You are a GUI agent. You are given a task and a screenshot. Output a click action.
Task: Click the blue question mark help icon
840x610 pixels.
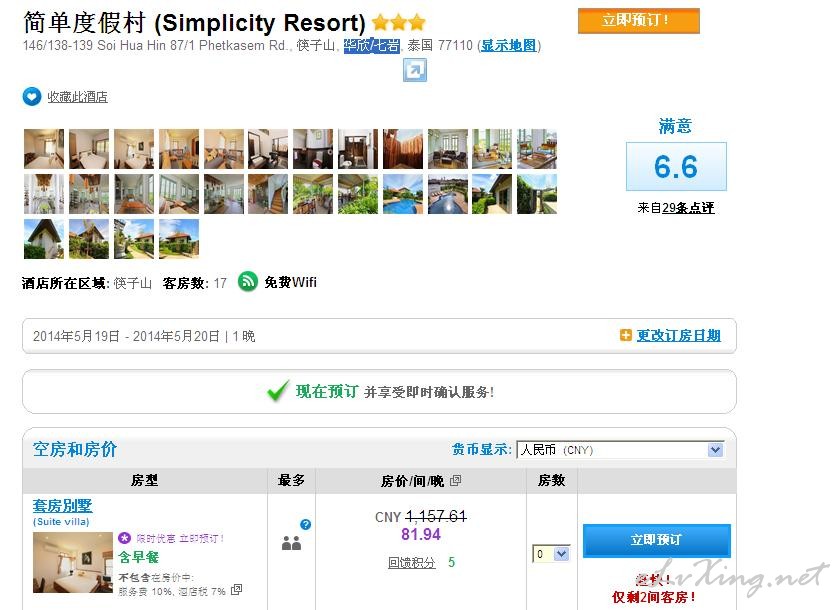[305, 524]
